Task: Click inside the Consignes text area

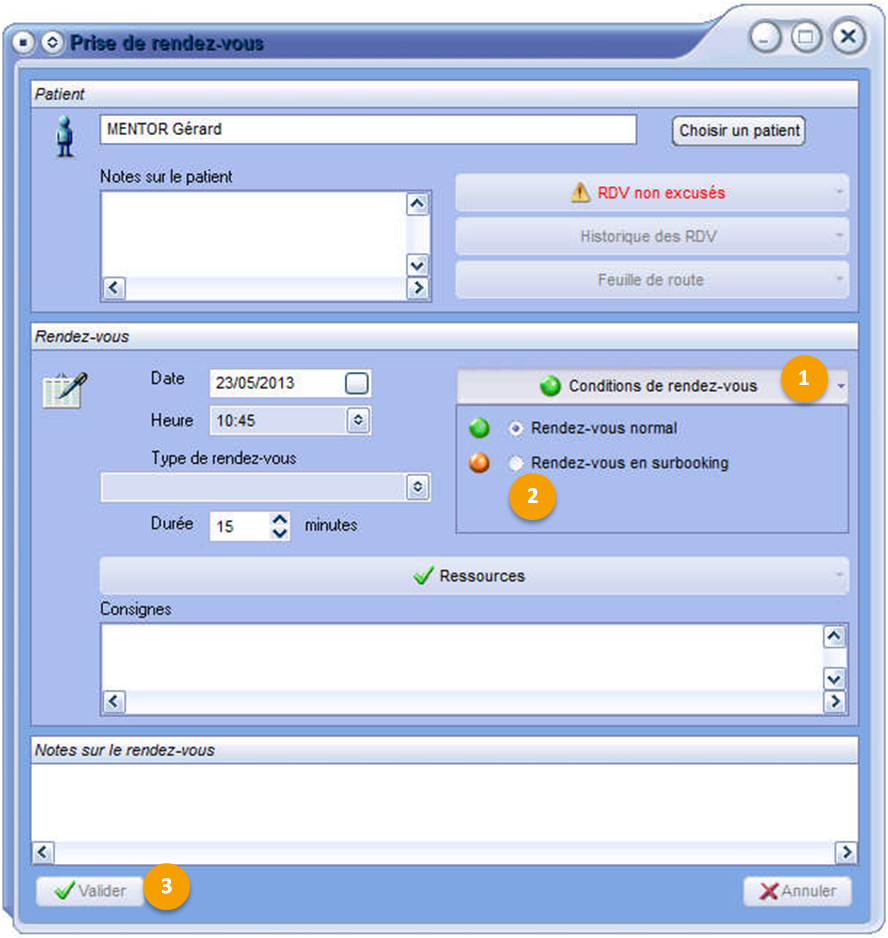Action: tap(460, 655)
